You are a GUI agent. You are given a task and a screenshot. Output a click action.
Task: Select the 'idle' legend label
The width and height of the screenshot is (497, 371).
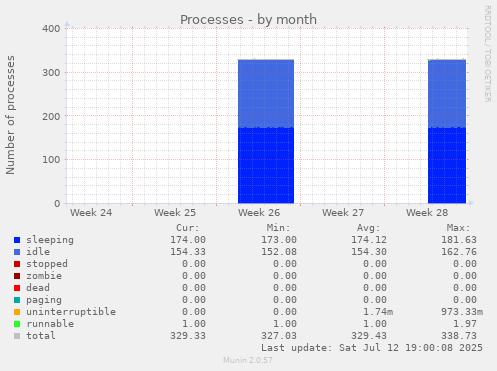38,252
